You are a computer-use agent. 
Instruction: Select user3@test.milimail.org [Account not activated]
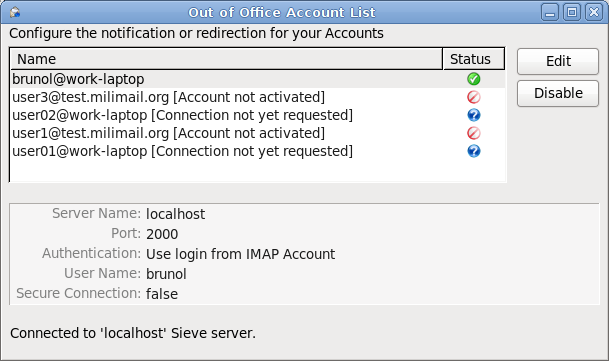(x=258, y=97)
